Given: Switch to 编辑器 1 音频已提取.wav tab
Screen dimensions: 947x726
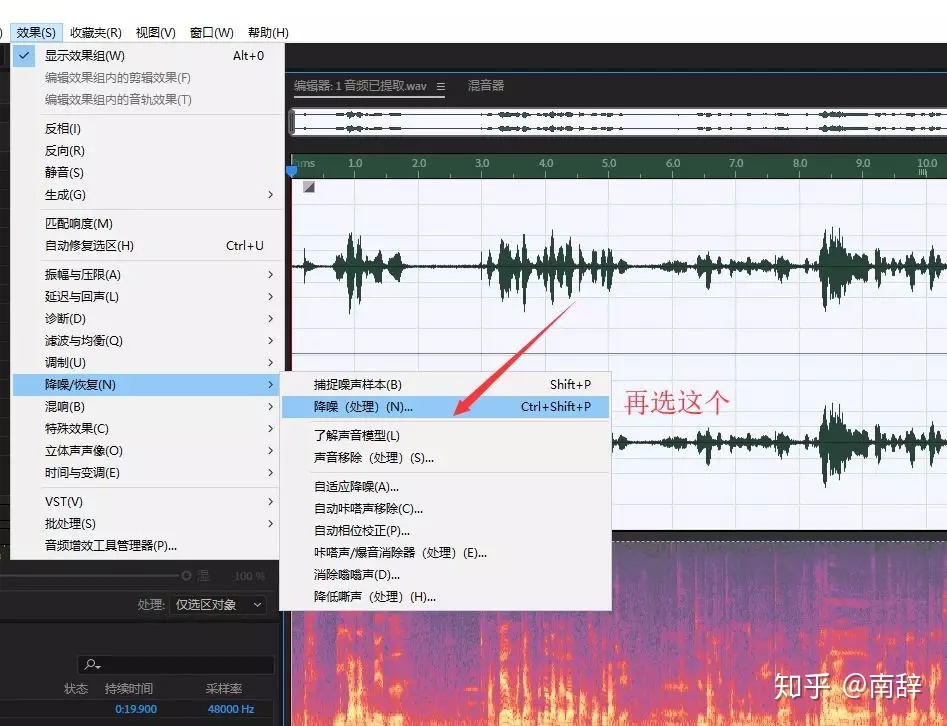Looking at the screenshot, I should (x=360, y=86).
